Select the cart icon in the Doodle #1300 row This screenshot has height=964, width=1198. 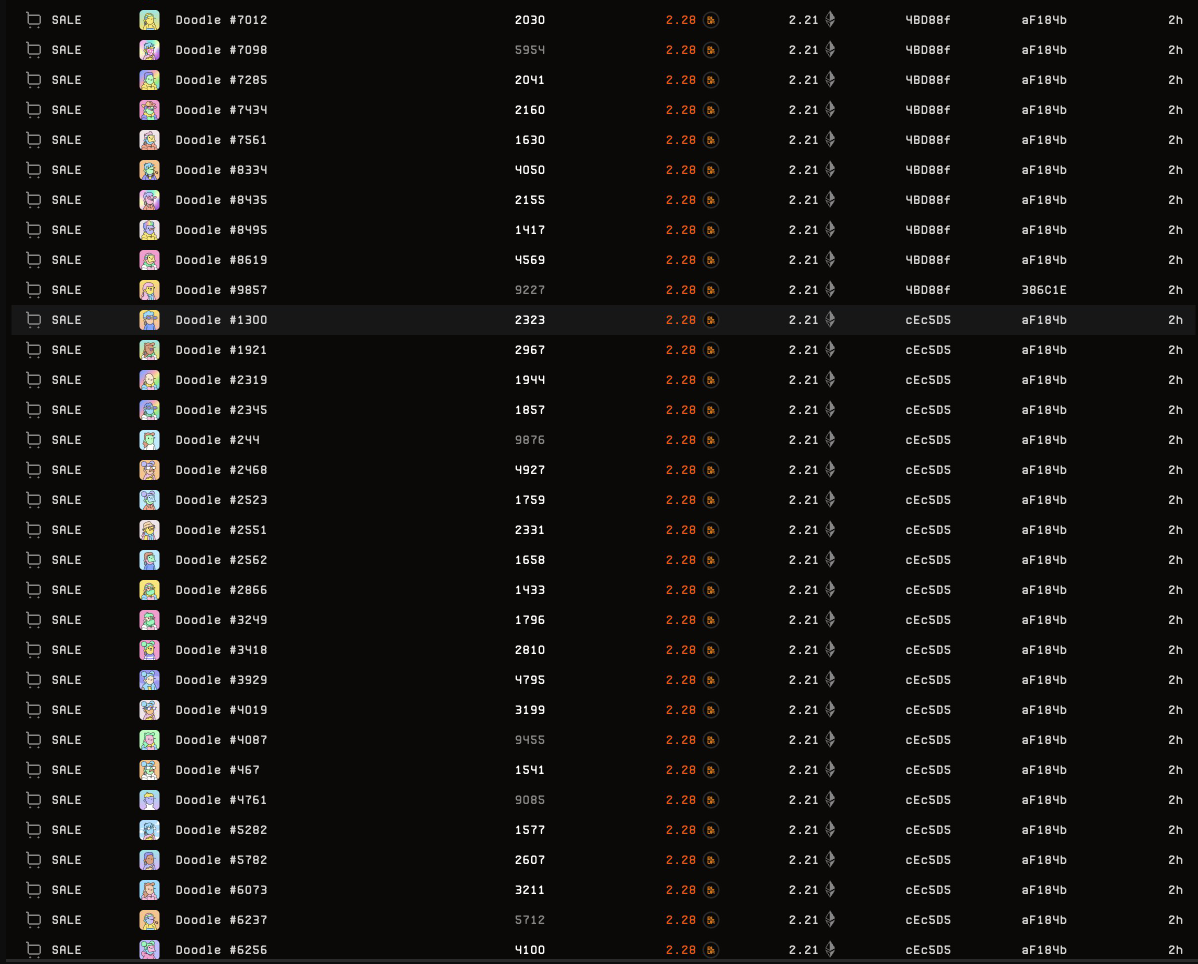click(34, 320)
